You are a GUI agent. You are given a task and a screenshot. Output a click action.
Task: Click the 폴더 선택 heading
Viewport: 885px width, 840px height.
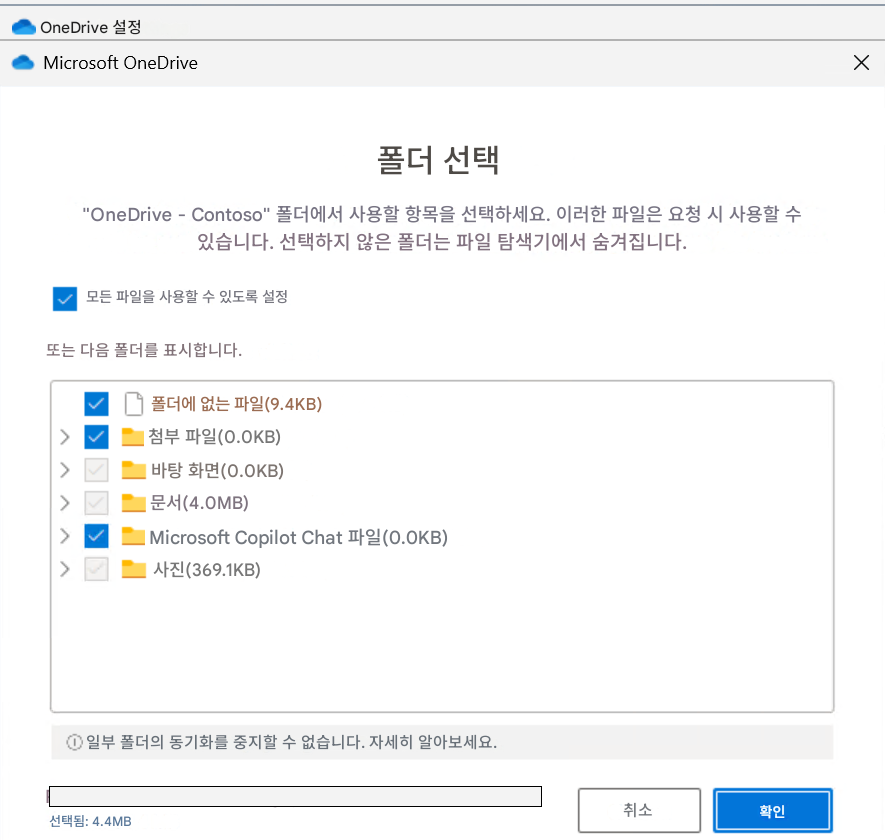click(x=438, y=160)
